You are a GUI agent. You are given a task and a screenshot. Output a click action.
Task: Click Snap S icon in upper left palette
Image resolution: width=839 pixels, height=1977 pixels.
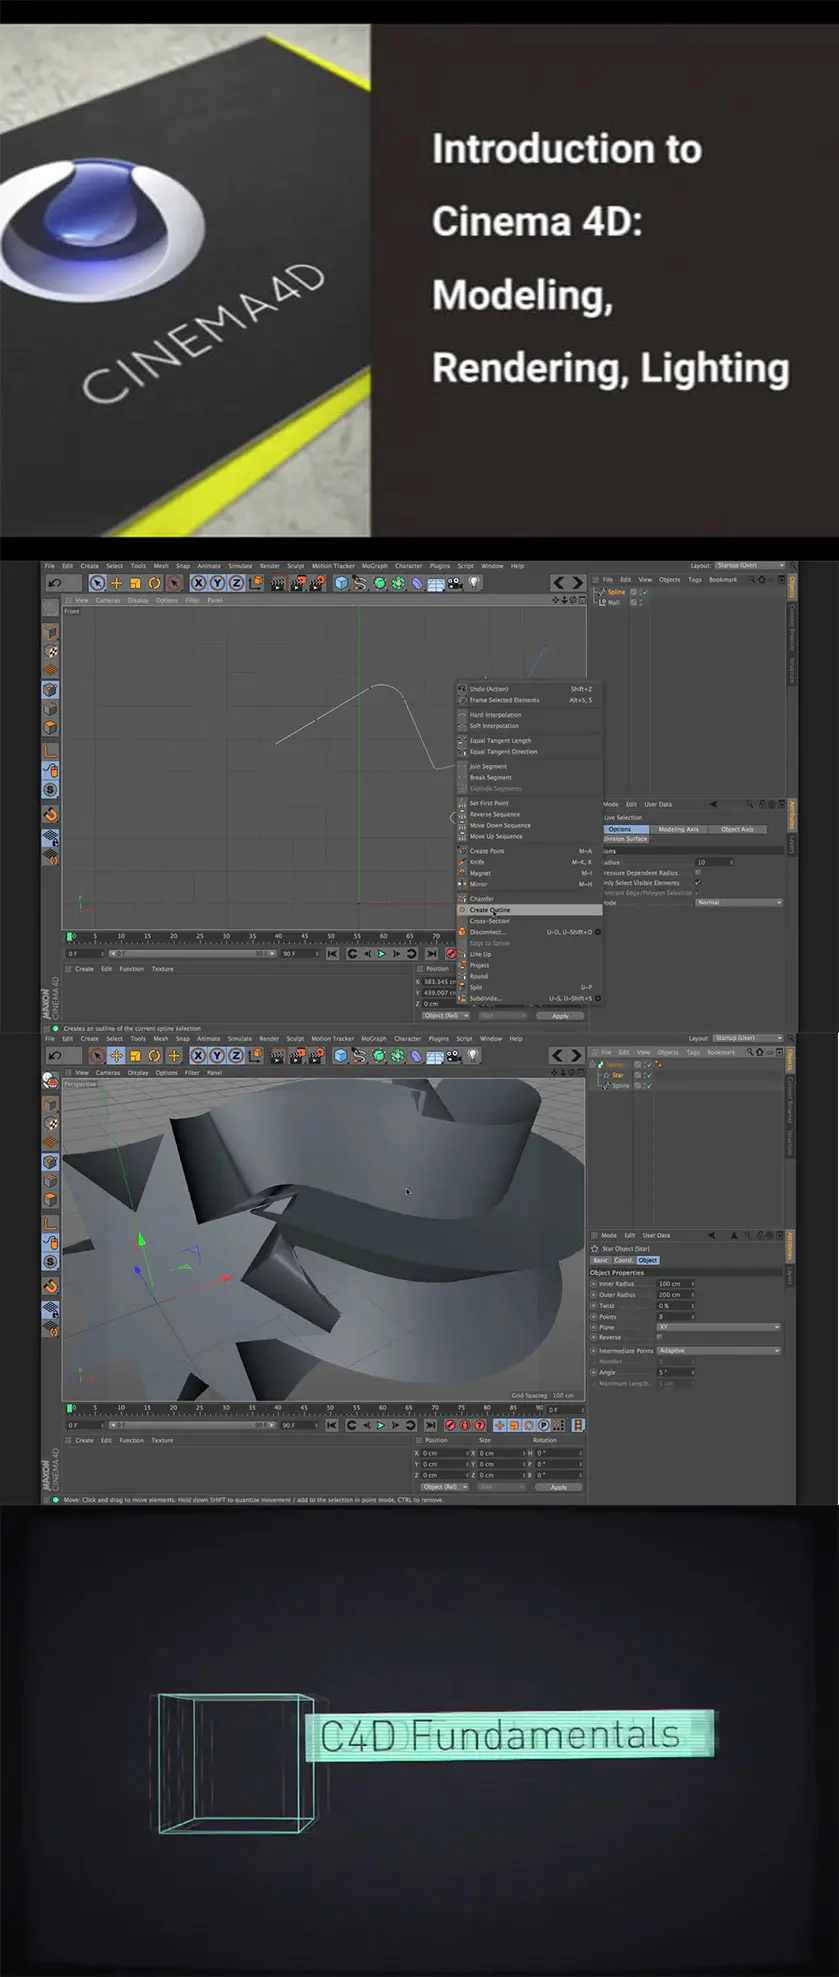click(x=50, y=790)
